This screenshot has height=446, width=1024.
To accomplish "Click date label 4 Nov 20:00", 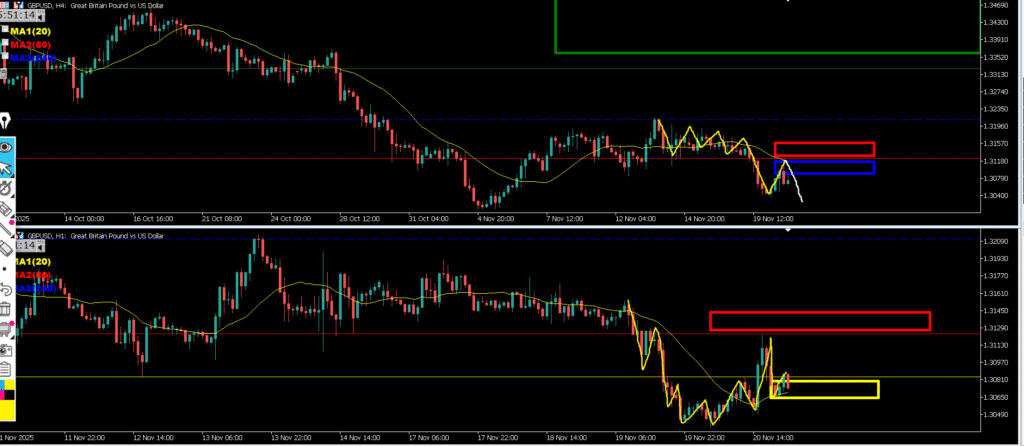I will pyautogui.click(x=498, y=219).
